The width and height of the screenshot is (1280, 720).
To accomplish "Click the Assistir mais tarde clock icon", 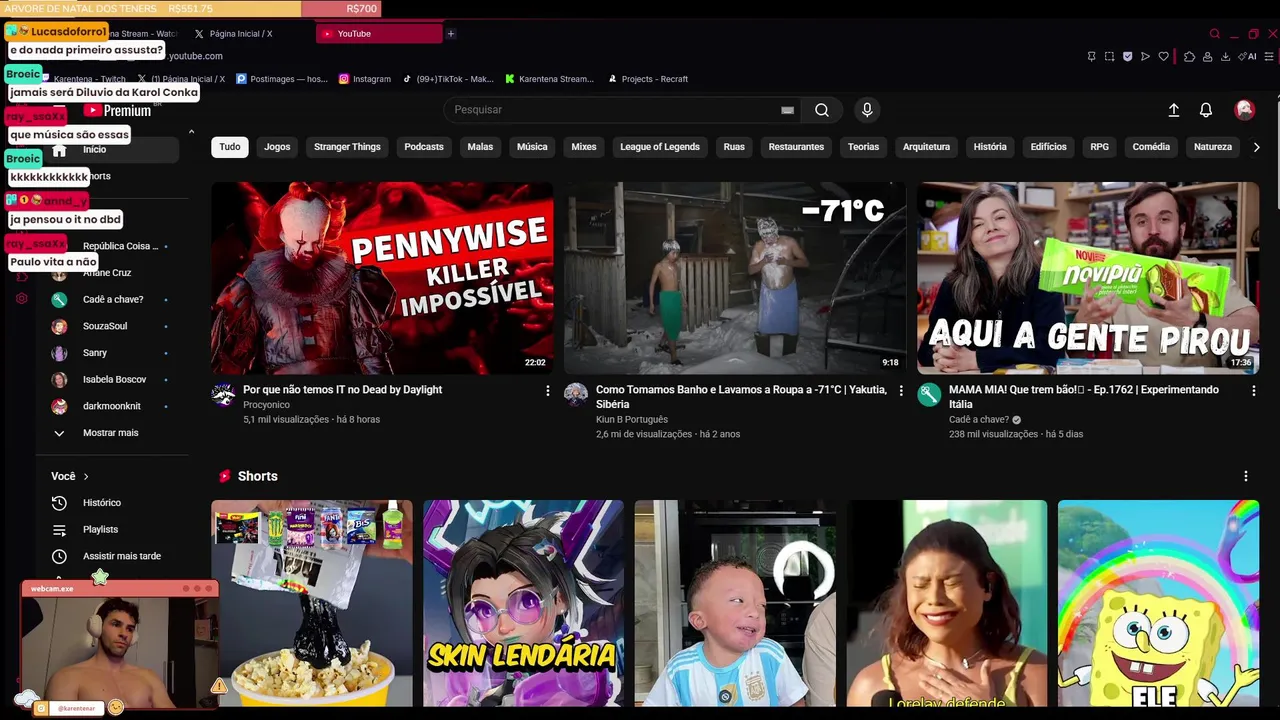I will point(59,557).
